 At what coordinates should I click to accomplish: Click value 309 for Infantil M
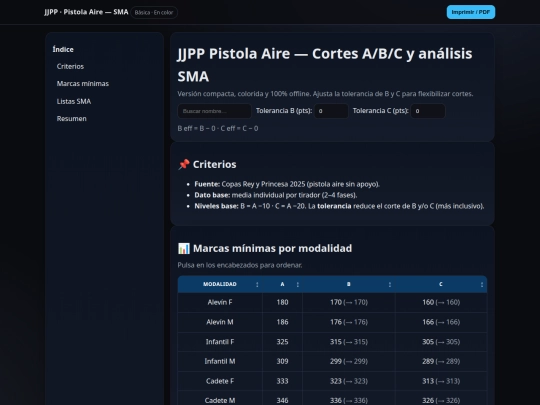pos(282,361)
